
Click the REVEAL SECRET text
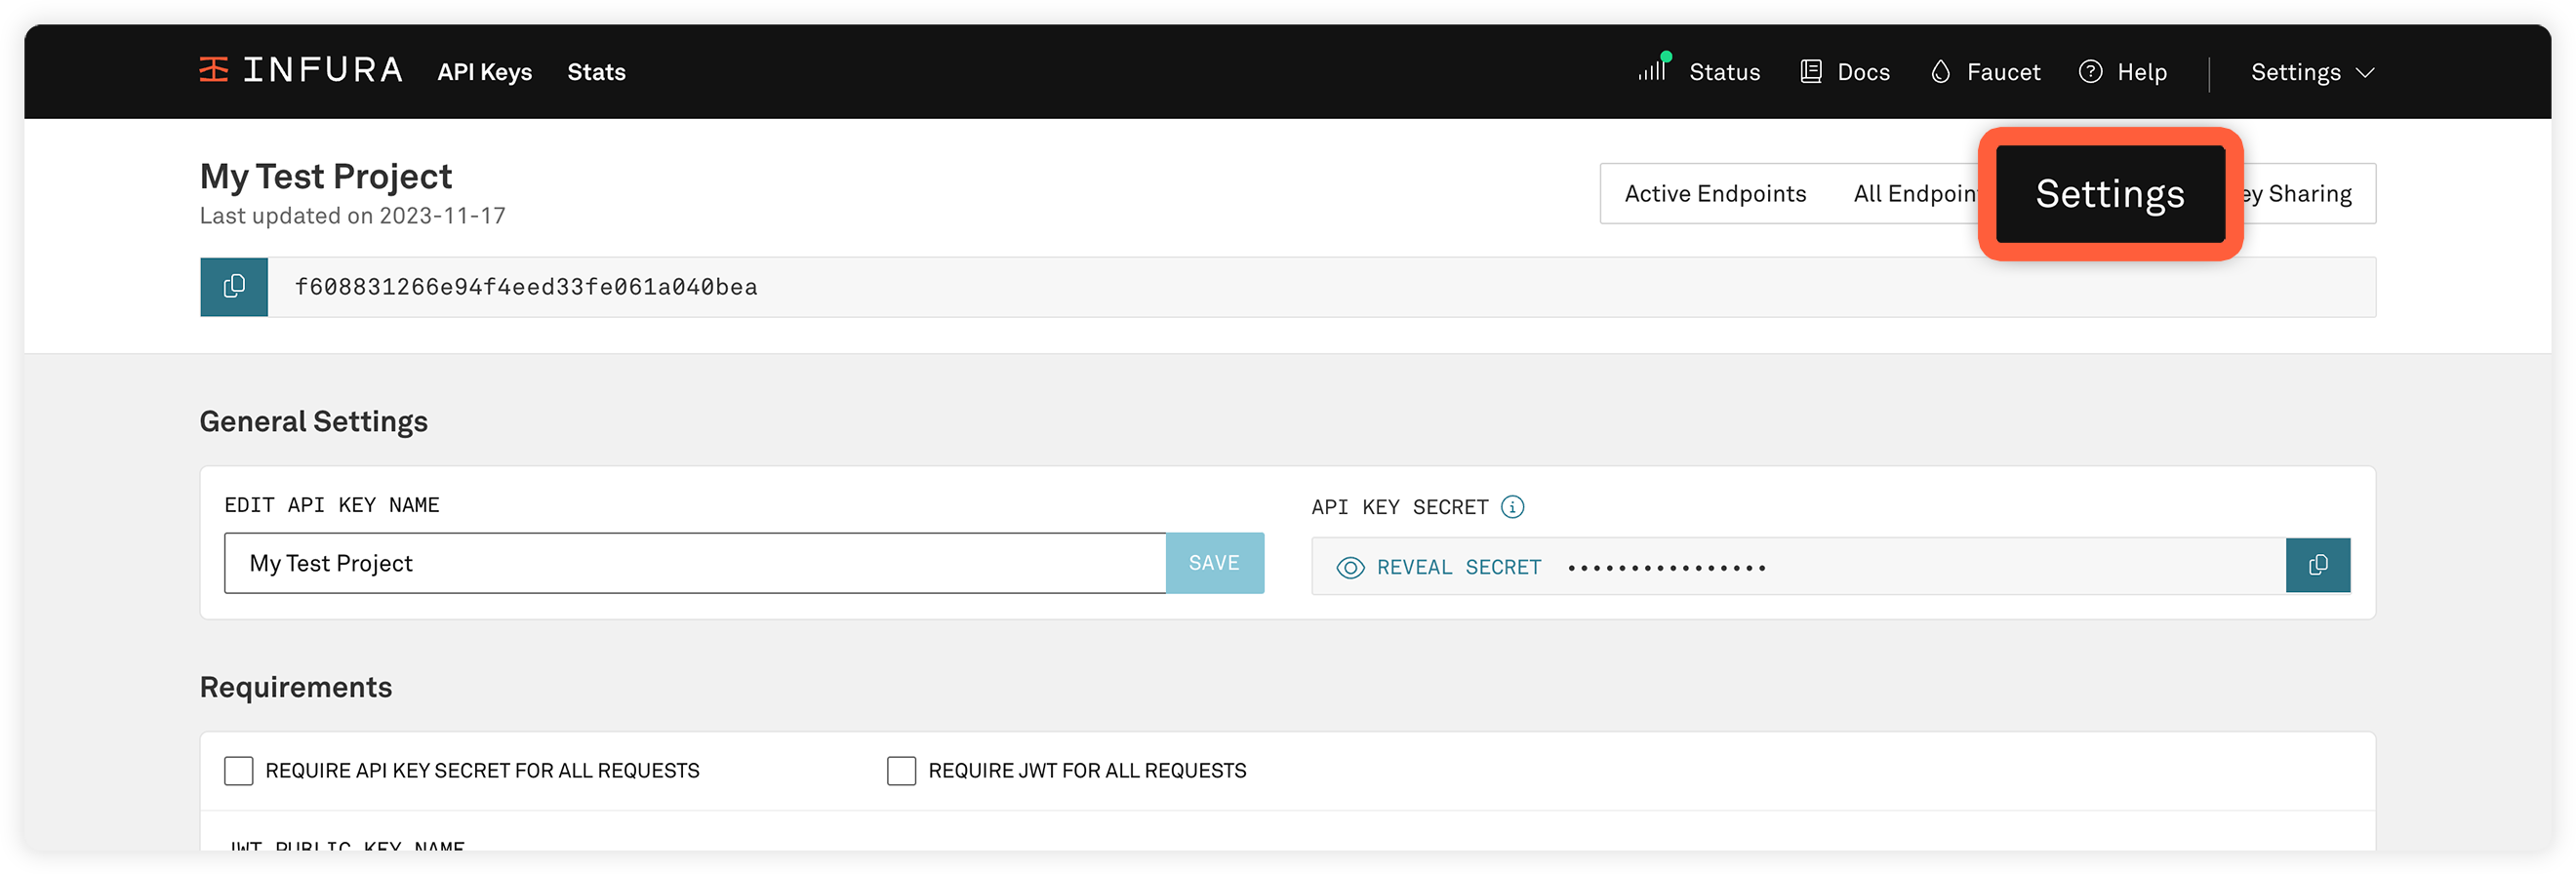[1458, 568]
